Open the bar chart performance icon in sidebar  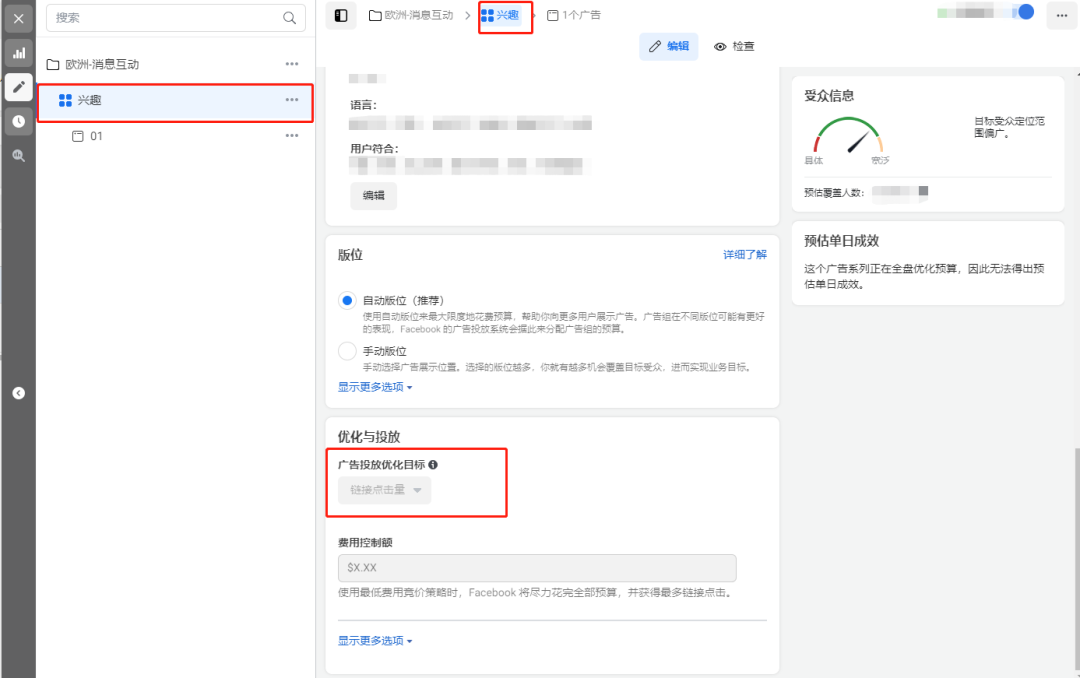[x=17, y=53]
